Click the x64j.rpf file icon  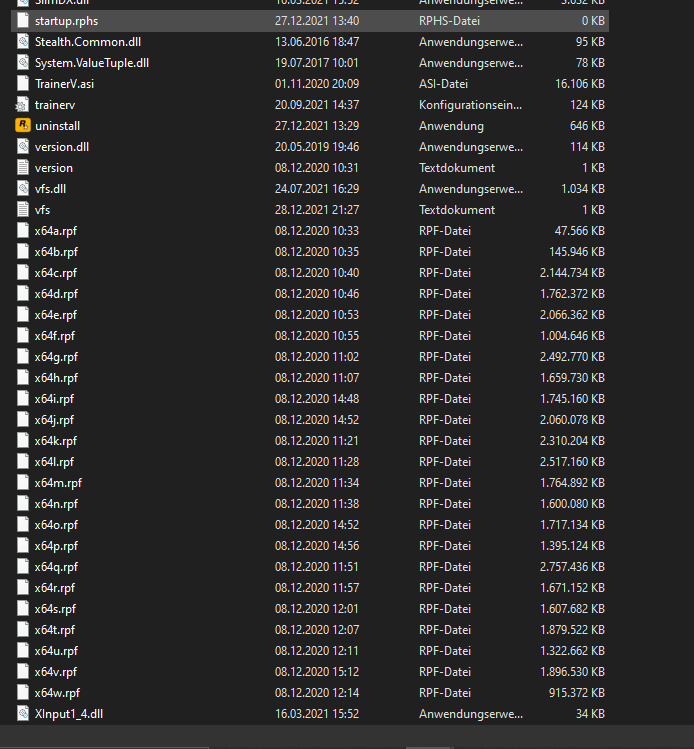[x=22, y=420]
